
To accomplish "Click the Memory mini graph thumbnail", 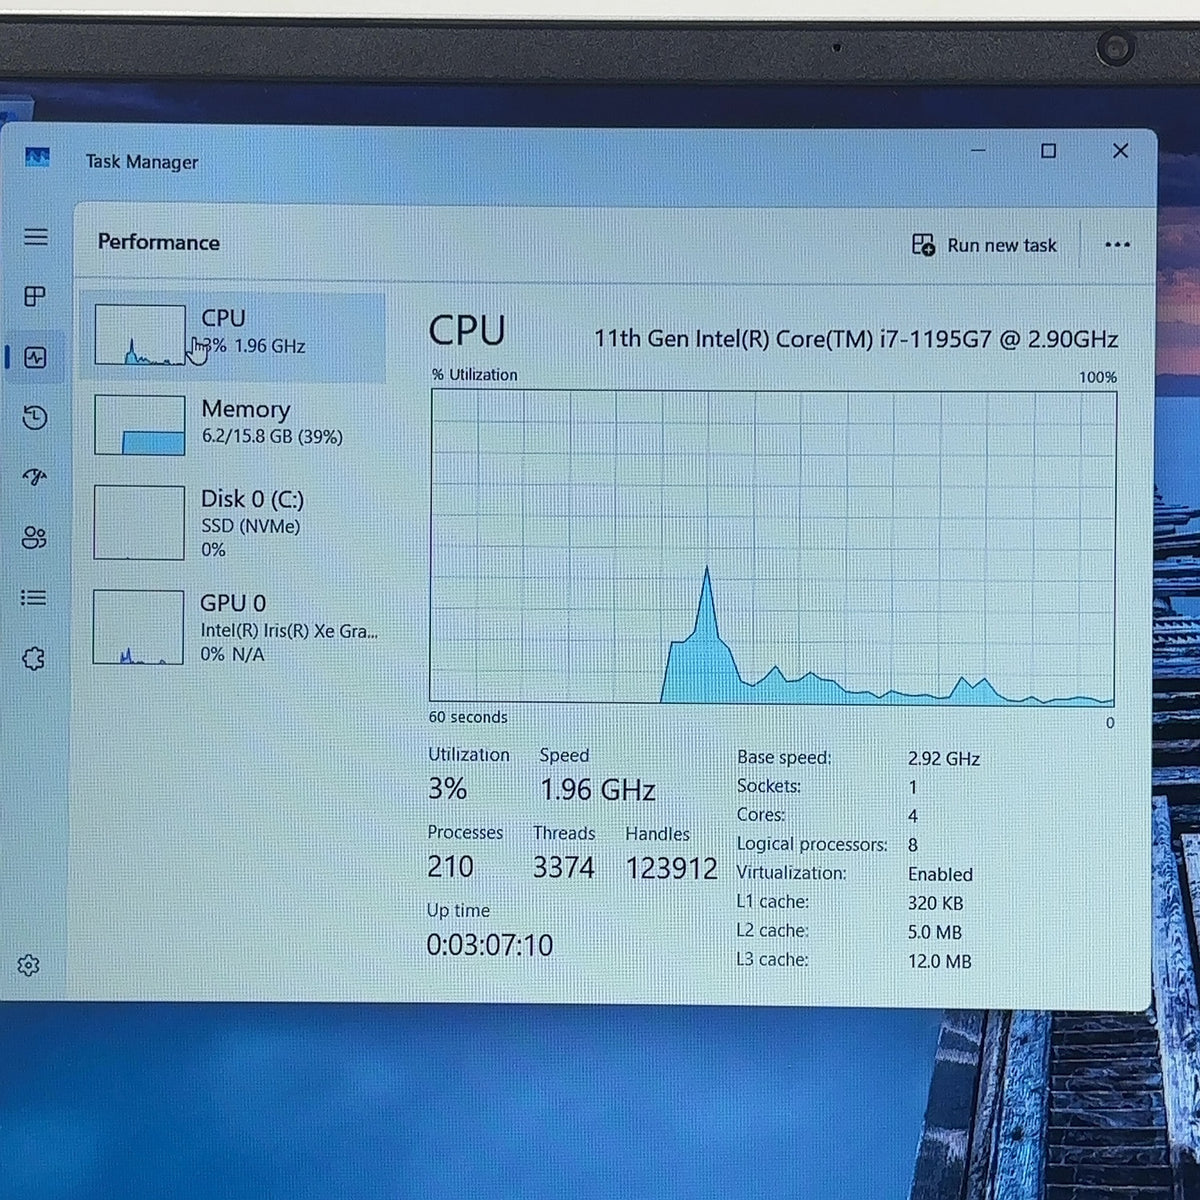I will click(x=139, y=425).
